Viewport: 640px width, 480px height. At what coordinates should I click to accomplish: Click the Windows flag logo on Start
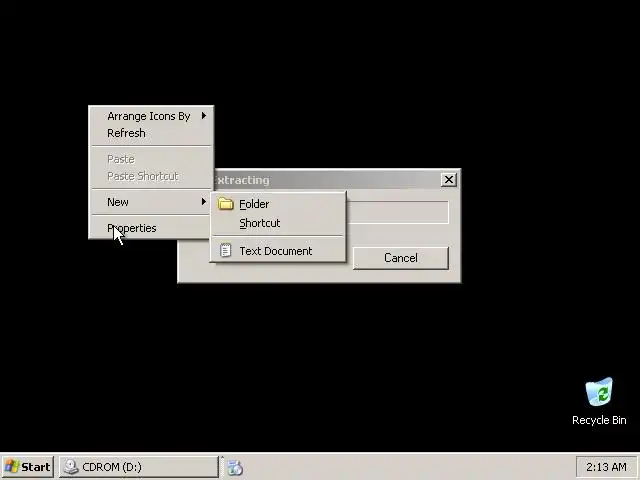(11, 467)
